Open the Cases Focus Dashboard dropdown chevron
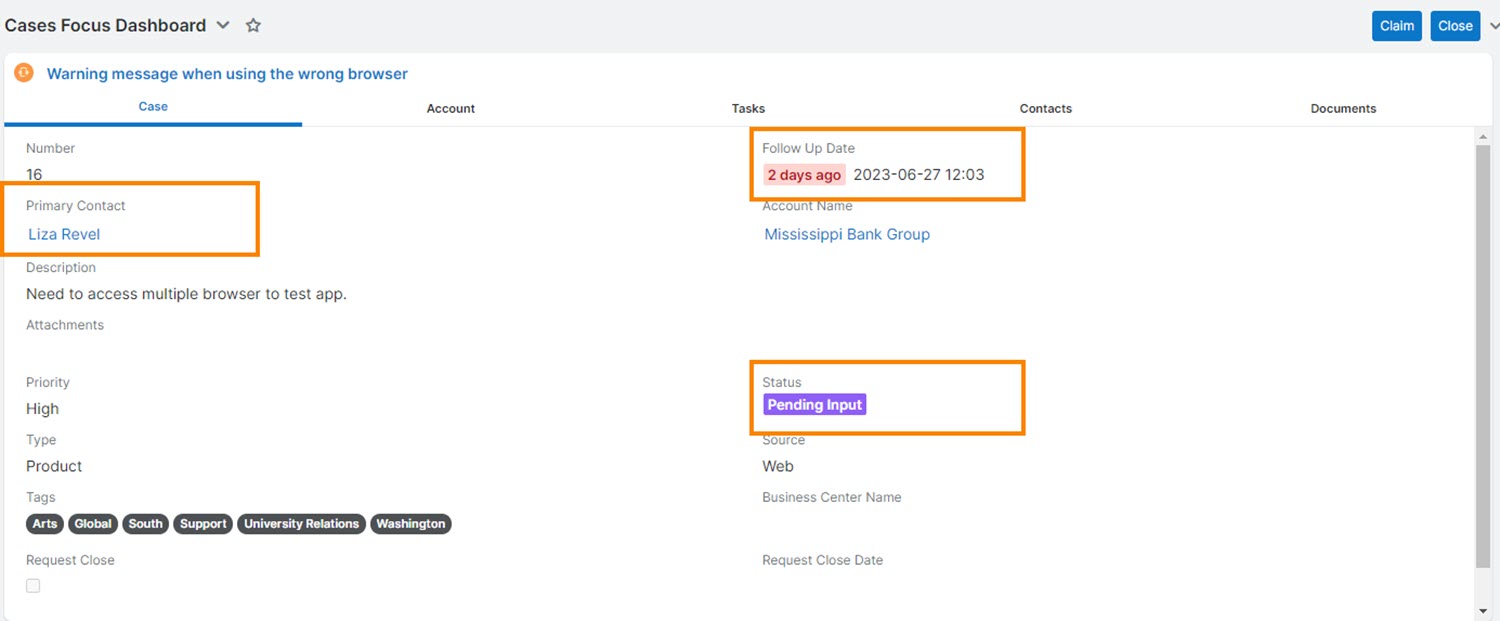The height and width of the screenshot is (621, 1500). (223, 26)
